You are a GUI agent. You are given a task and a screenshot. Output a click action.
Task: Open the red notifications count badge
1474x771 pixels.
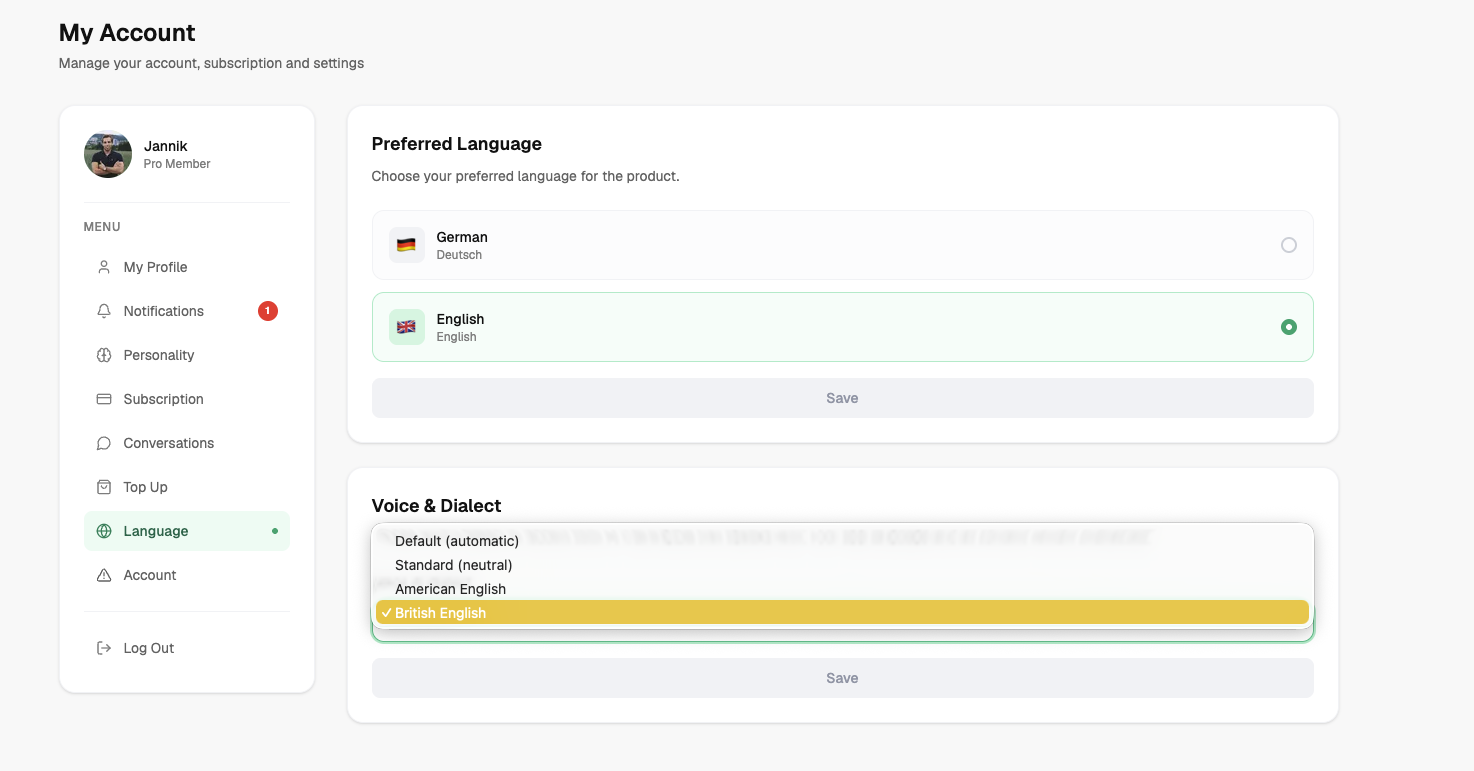point(267,311)
